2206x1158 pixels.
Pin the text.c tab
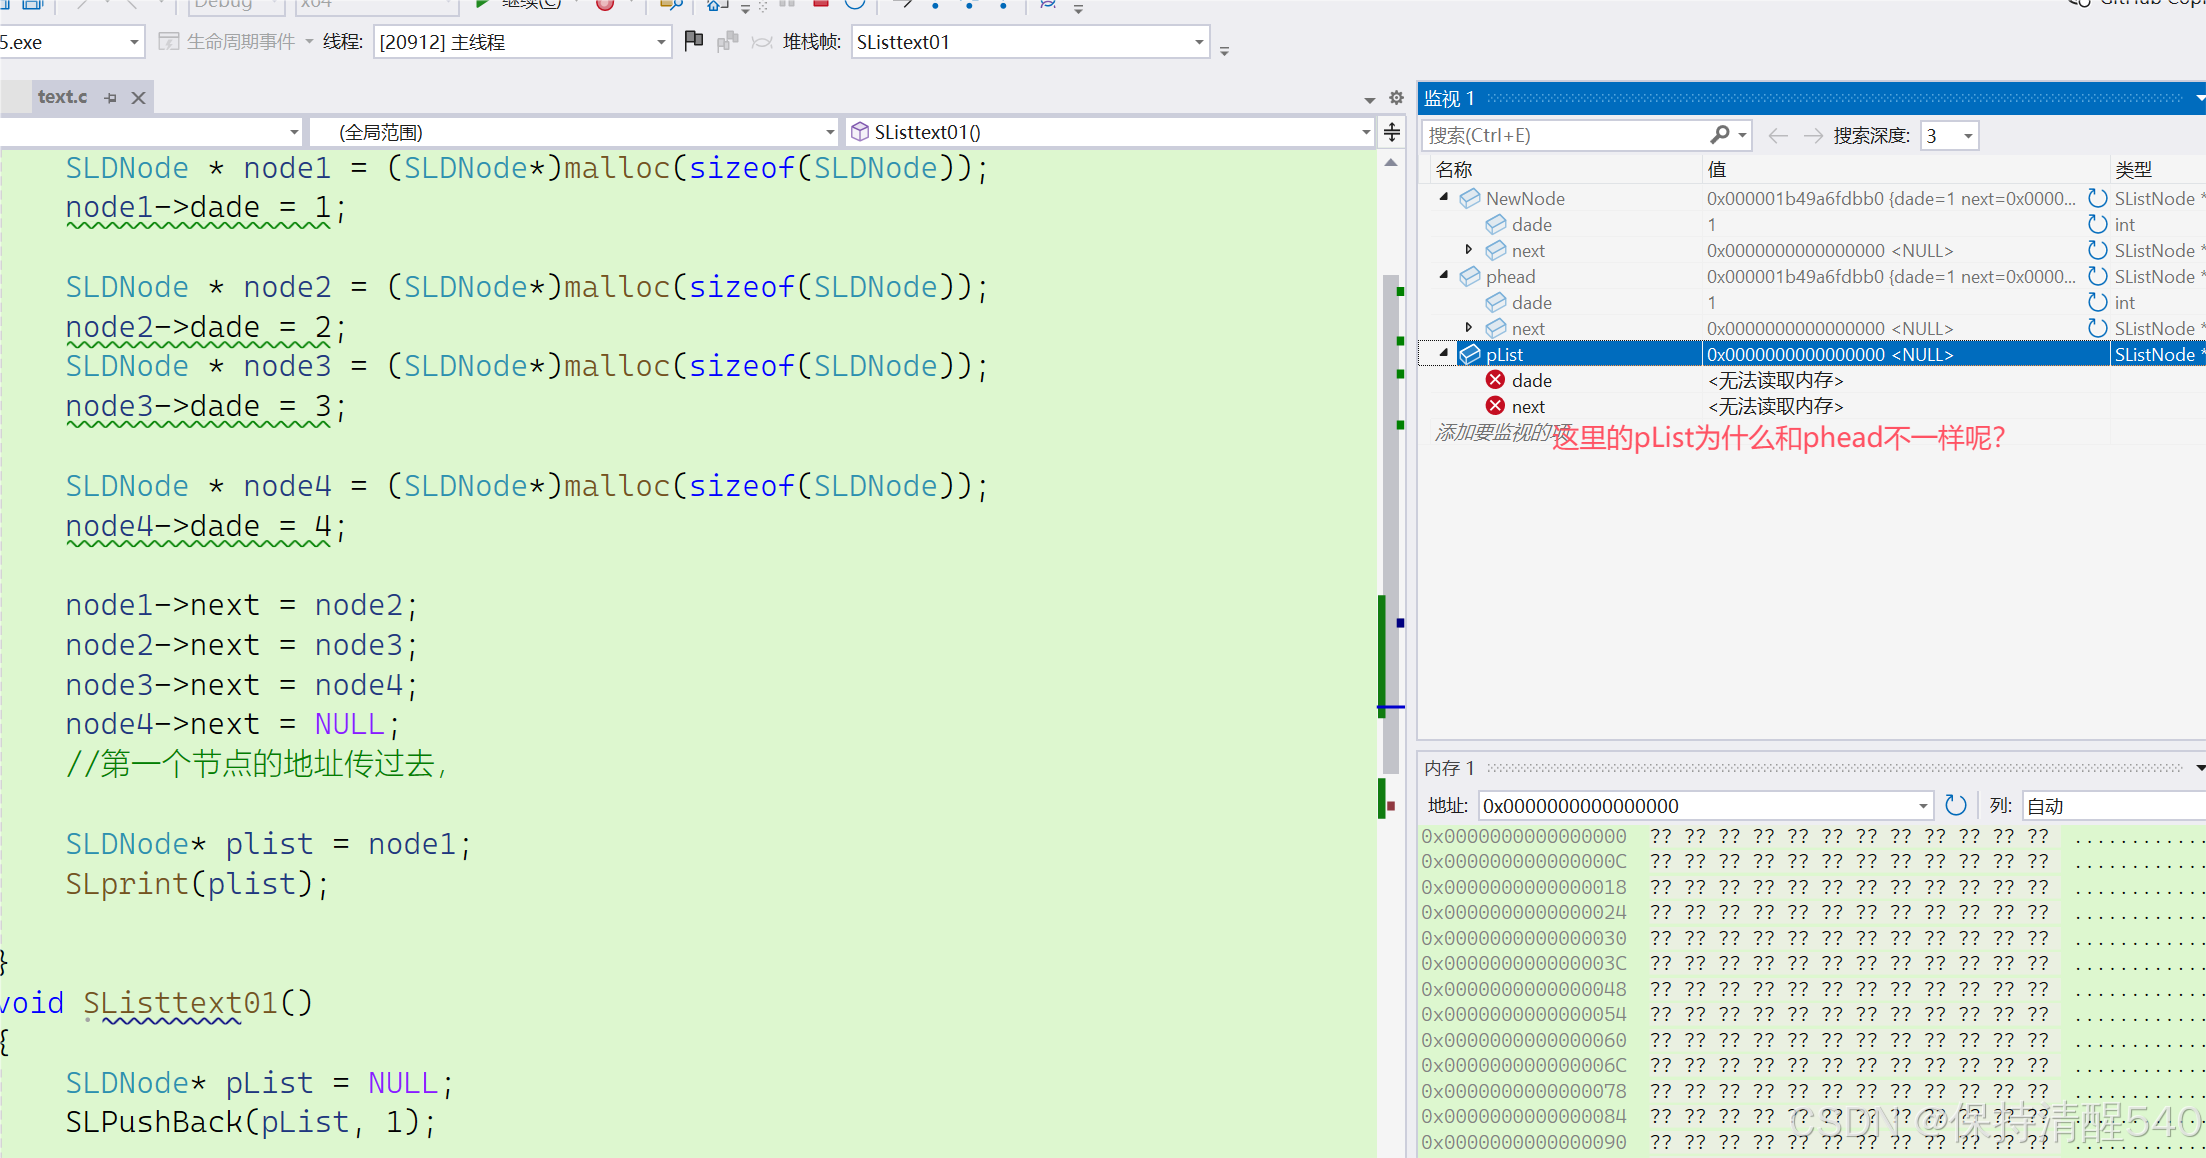[x=111, y=98]
